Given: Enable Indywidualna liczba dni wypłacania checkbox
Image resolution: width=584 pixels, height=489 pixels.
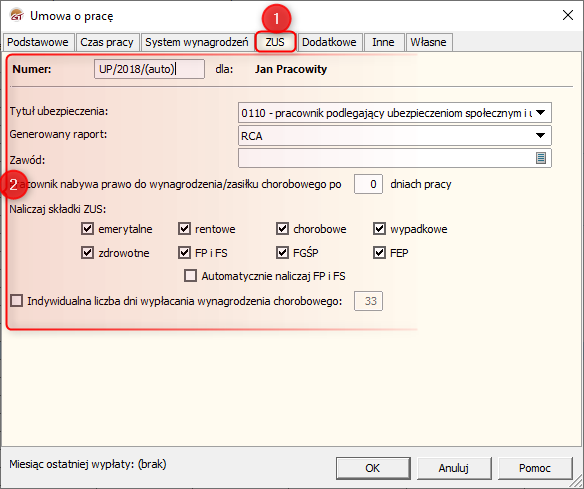Looking at the screenshot, I should click(x=16, y=301).
